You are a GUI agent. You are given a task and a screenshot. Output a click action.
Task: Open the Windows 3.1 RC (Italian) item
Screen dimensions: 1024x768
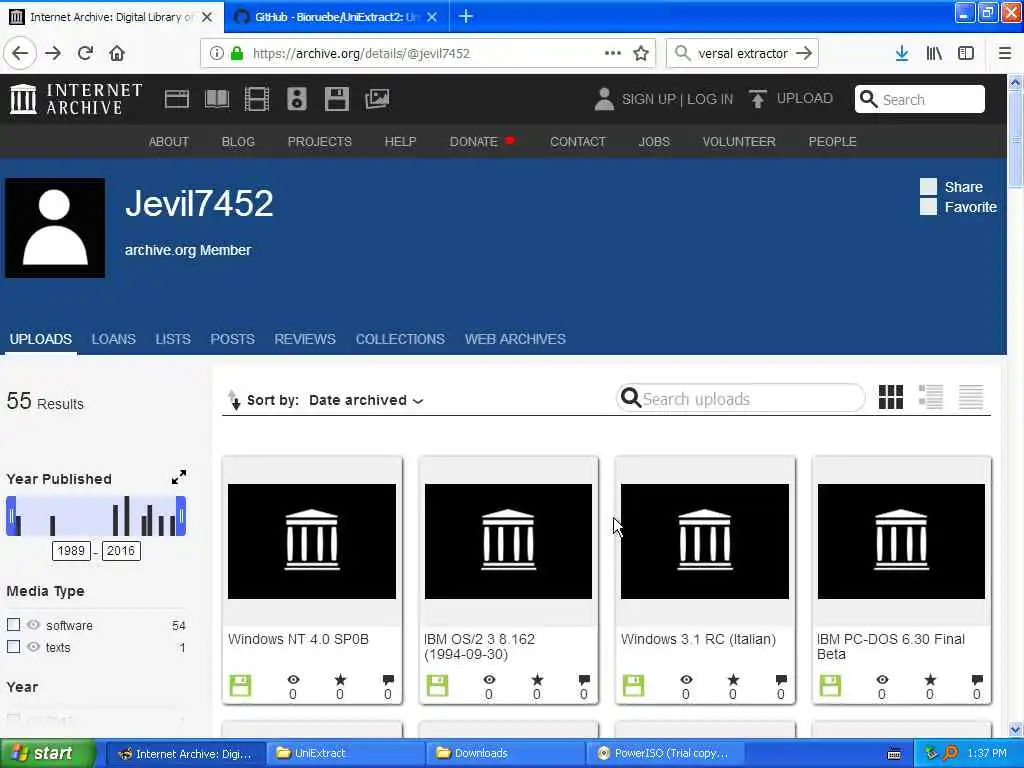(x=705, y=580)
